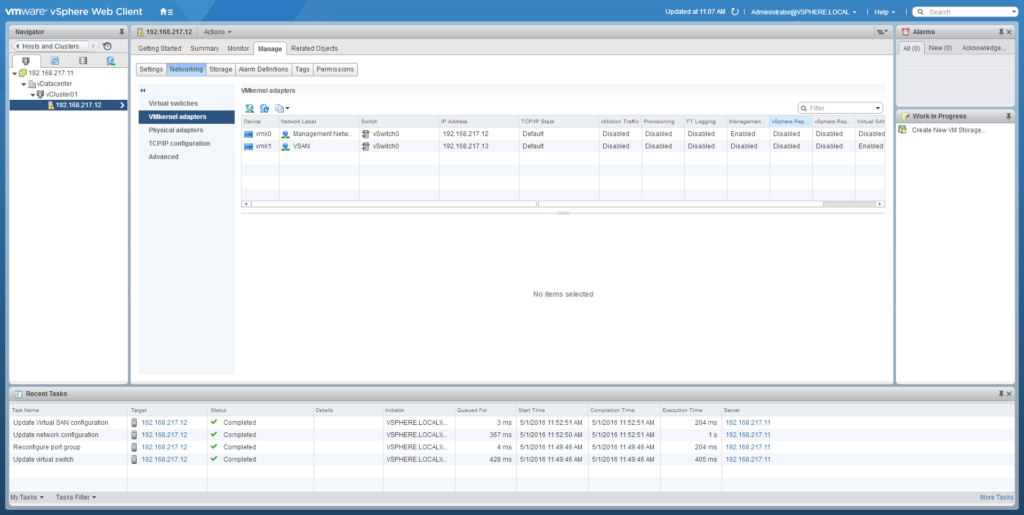Open Create New VM Storage work item
The image size is (1024, 515).
pyautogui.click(x=949, y=130)
